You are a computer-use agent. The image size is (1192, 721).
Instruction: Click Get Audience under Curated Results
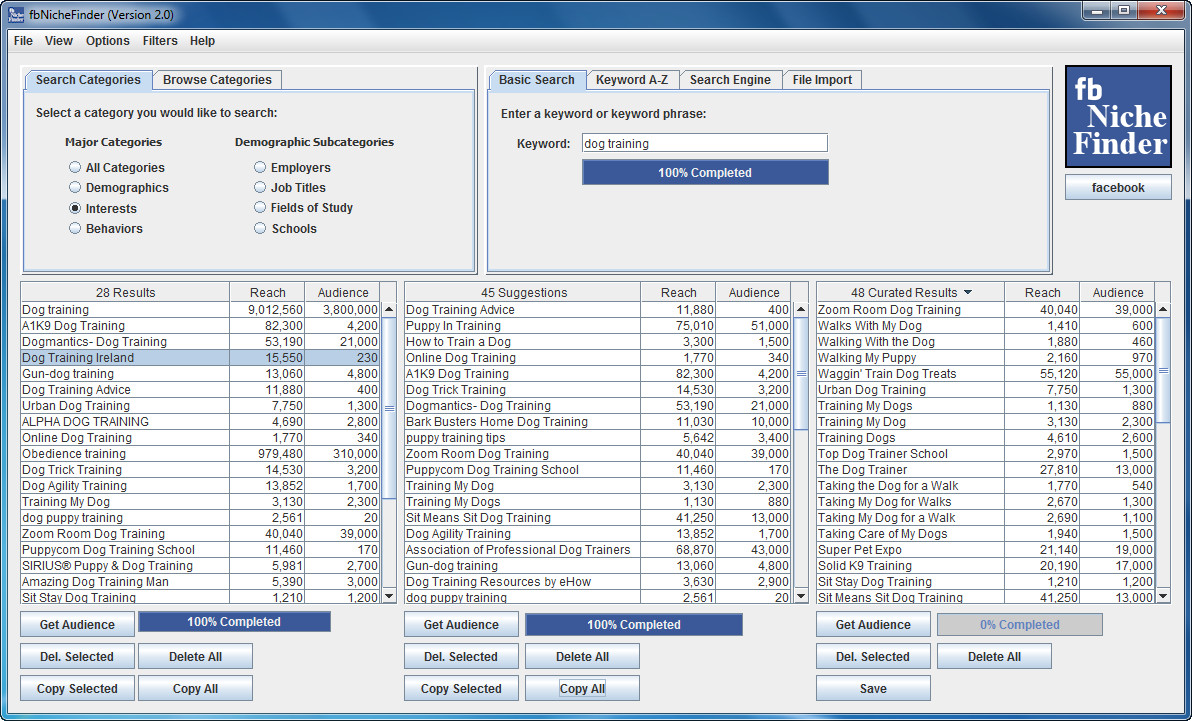point(873,624)
